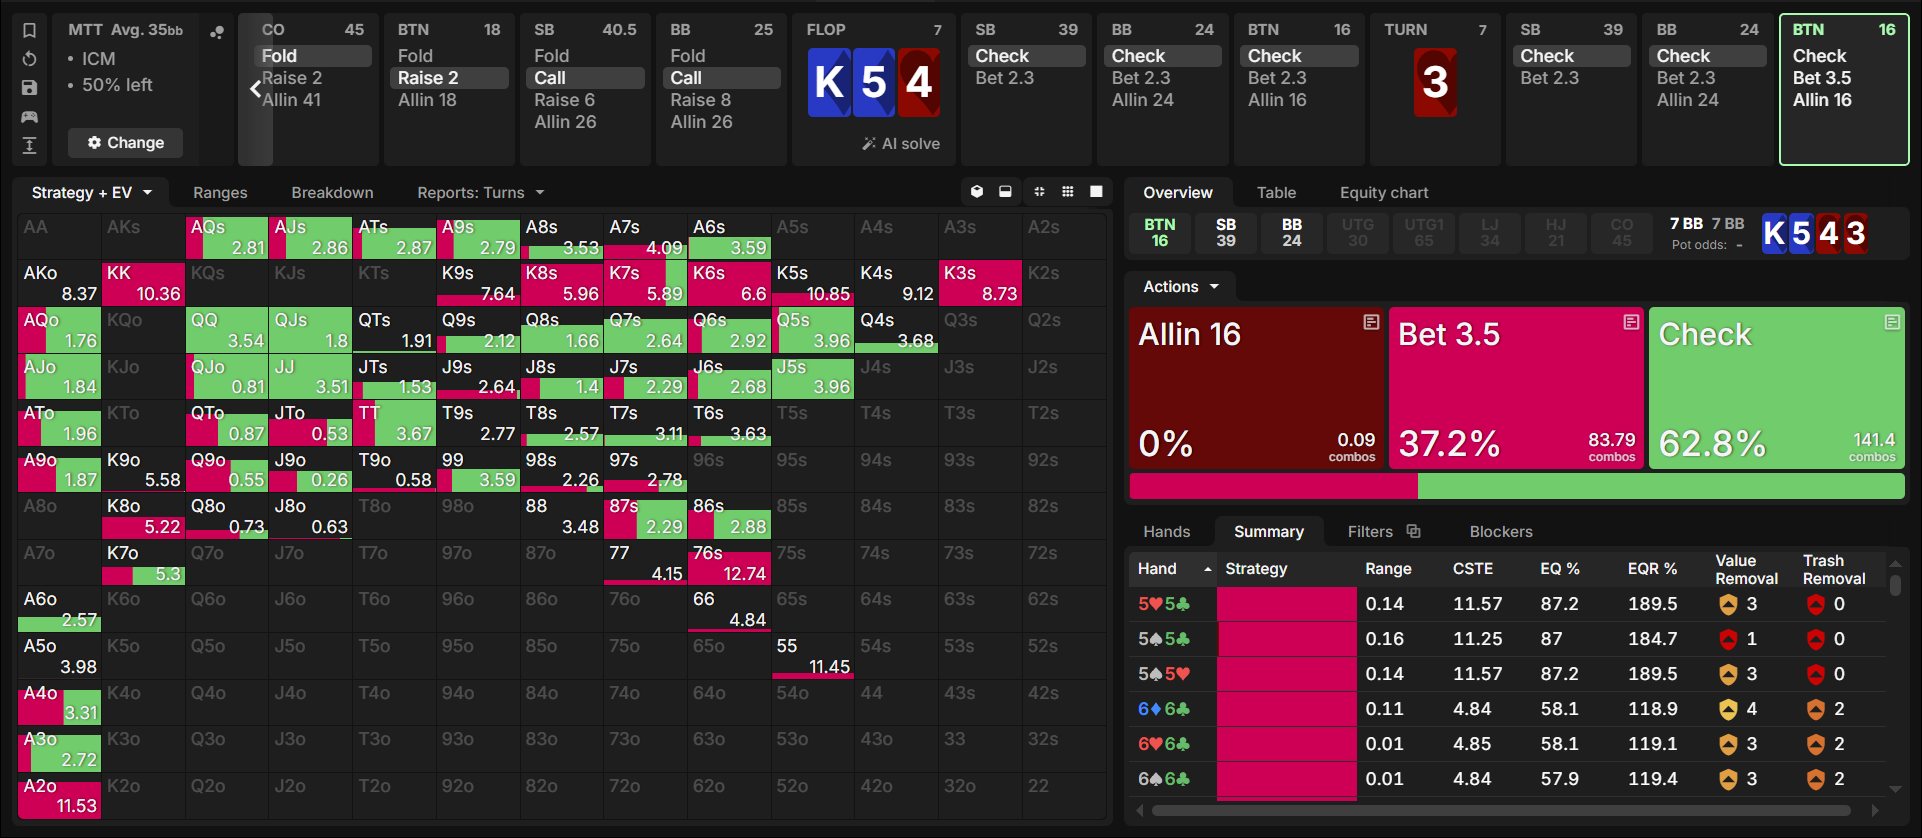The image size is (1922, 838).
Task: Click the sort arrow on the Hand column
Action: click(x=1208, y=569)
